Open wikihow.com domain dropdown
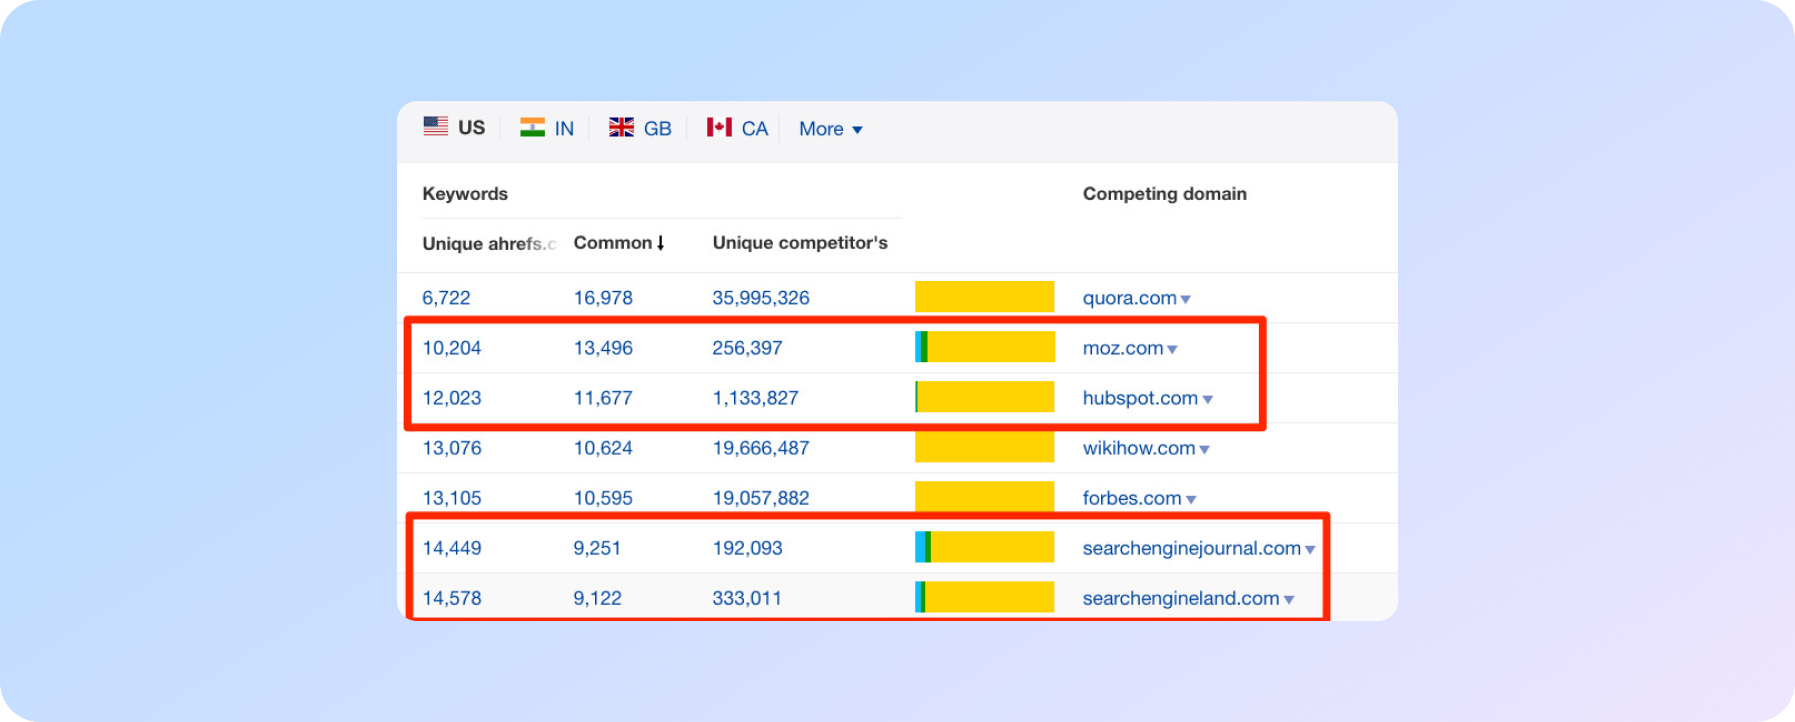The width and height of the screenshot is (1795, 722). 1146,448
